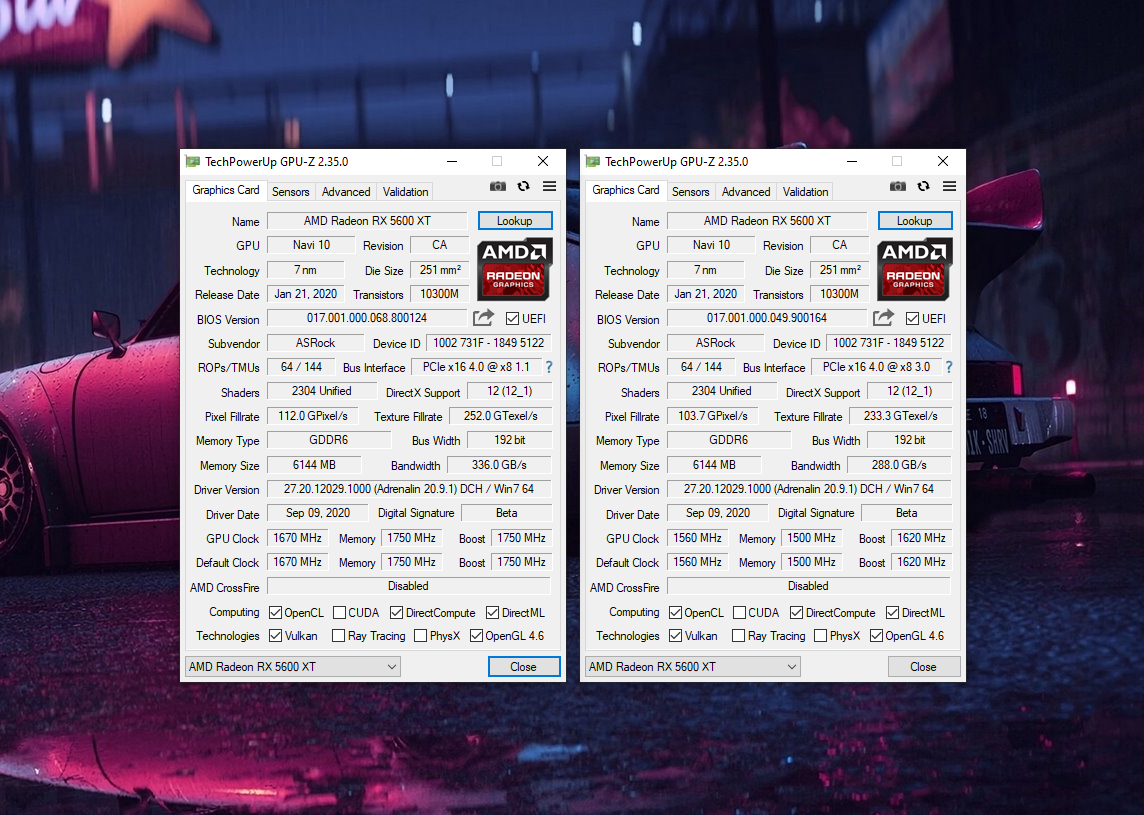
Task: Switch to Sensors tab in left window
Action: click(290, 192)
